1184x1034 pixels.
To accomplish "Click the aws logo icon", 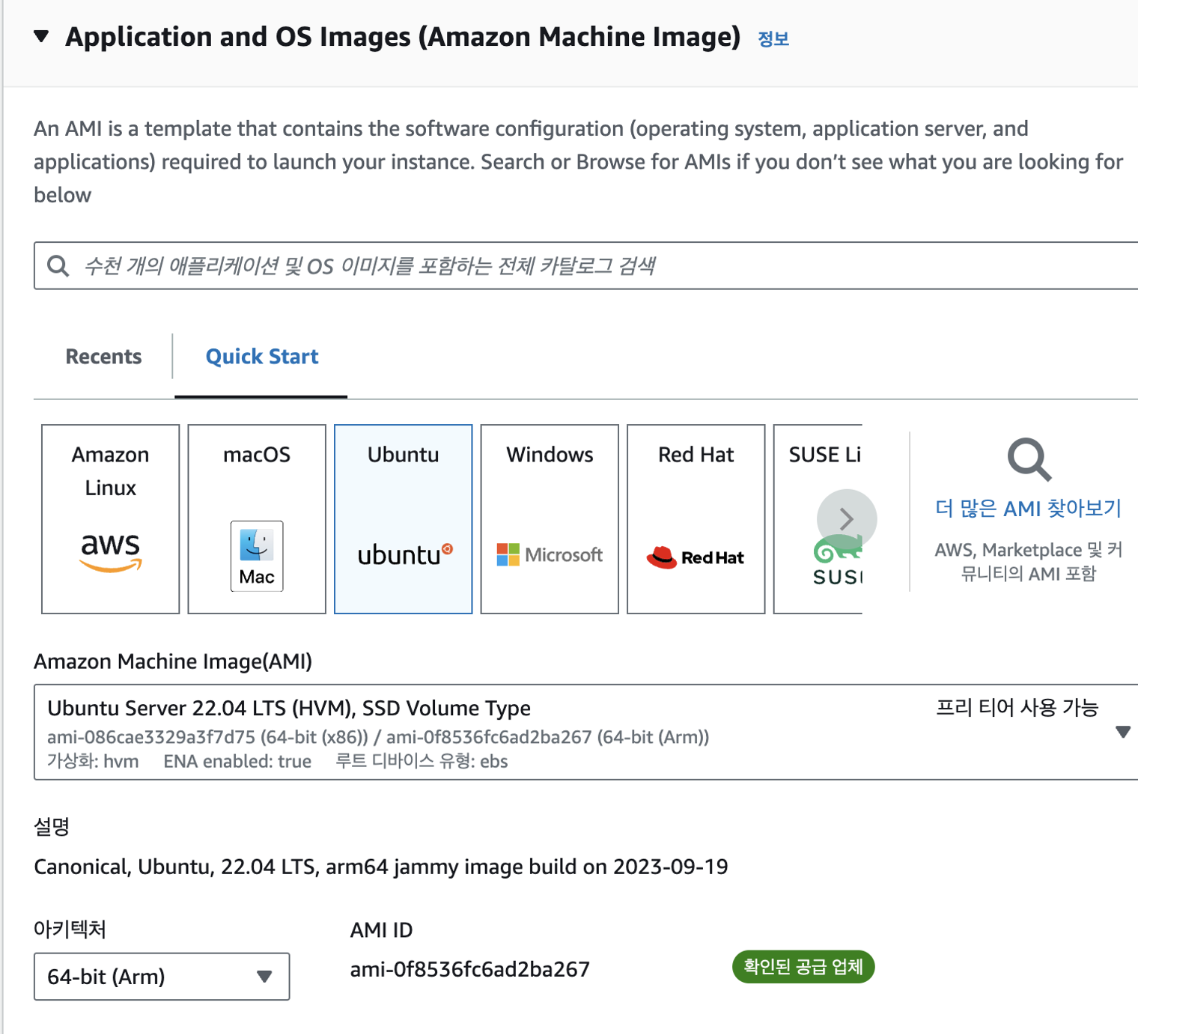I will coord(110,552).
